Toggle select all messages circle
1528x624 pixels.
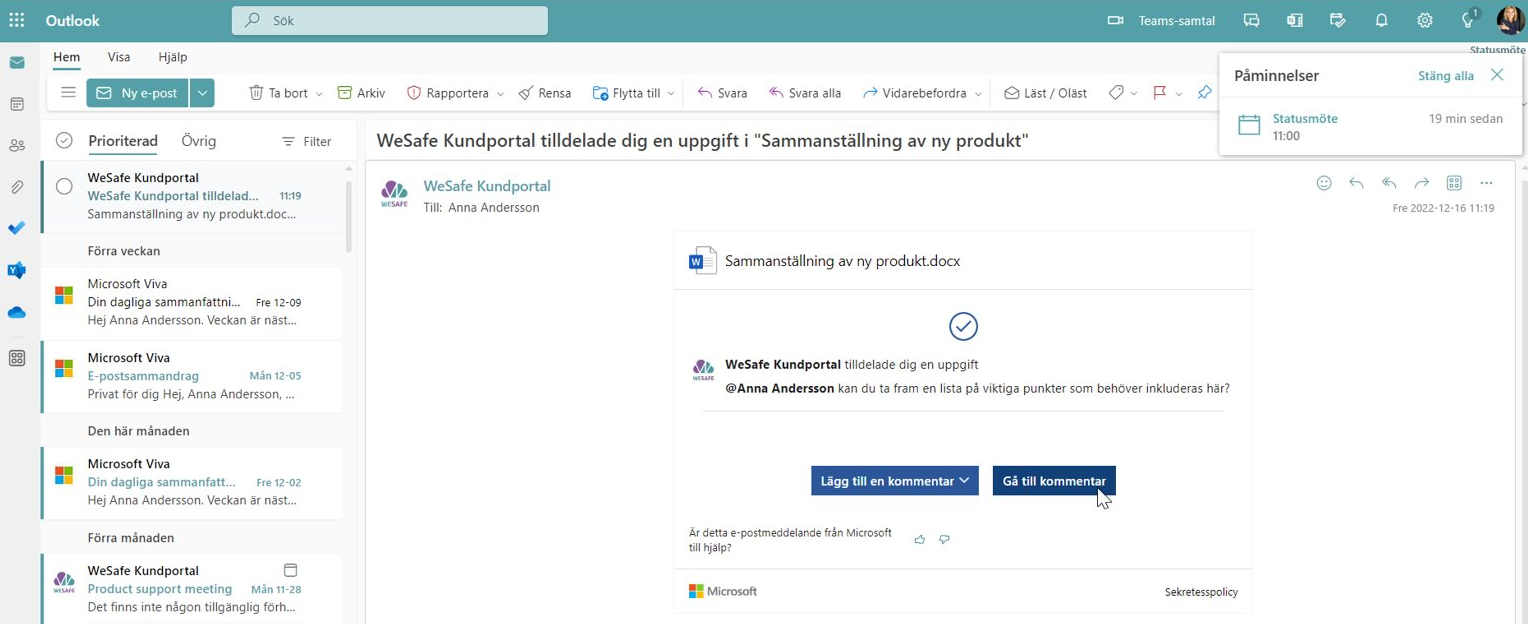64,141
